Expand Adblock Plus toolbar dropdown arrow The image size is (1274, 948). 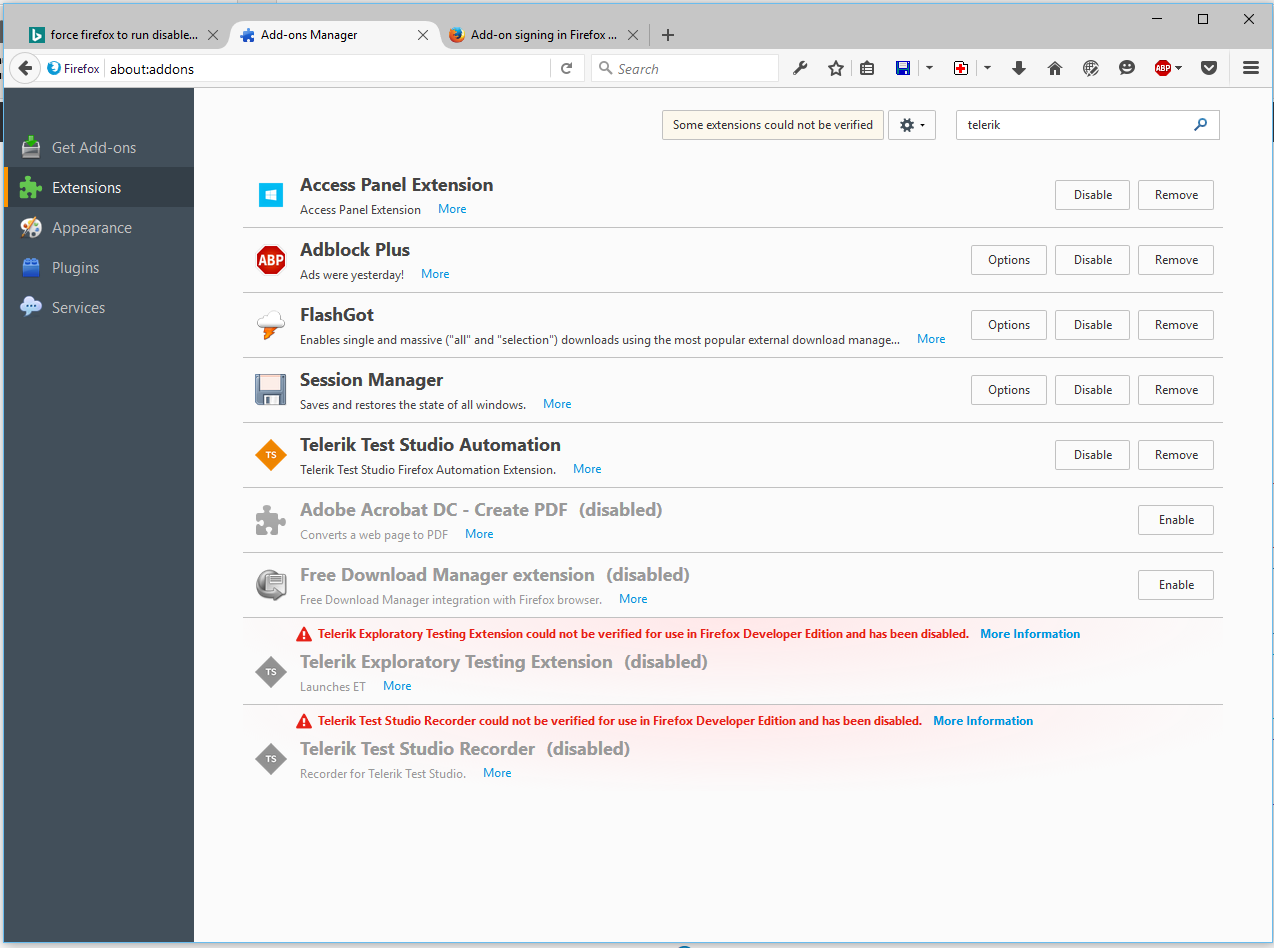(x=1179, y=68)
